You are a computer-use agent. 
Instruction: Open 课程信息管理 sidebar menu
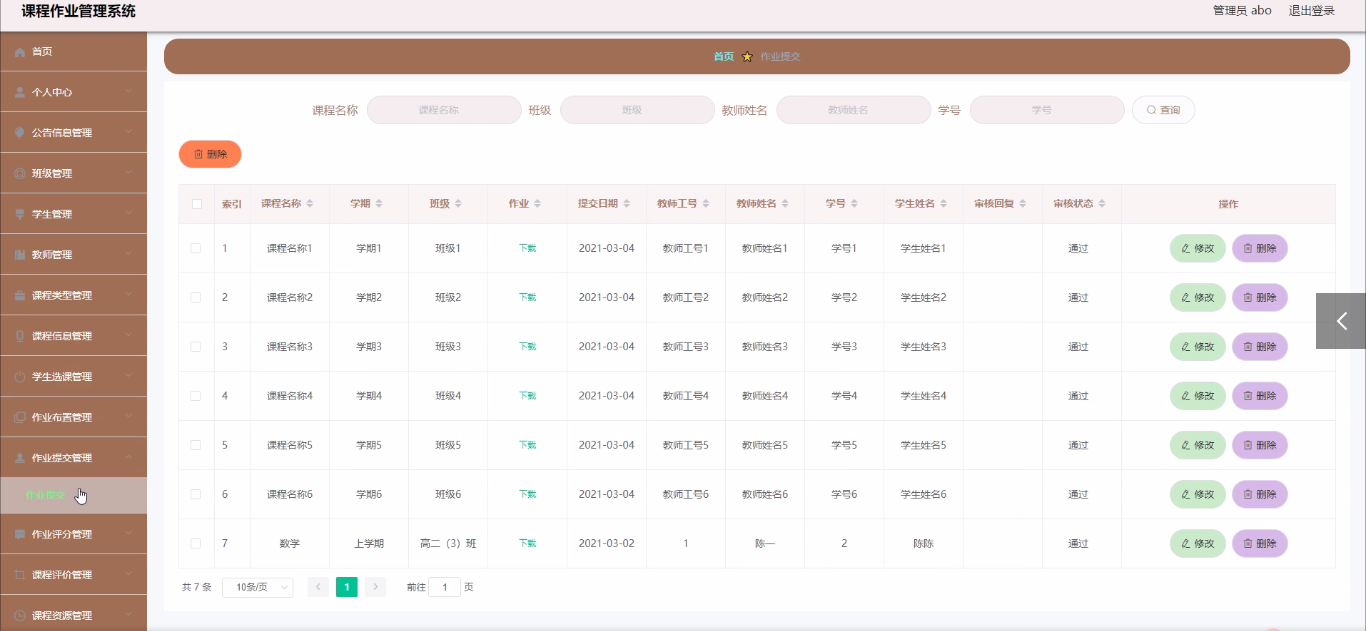click(73, 336)
